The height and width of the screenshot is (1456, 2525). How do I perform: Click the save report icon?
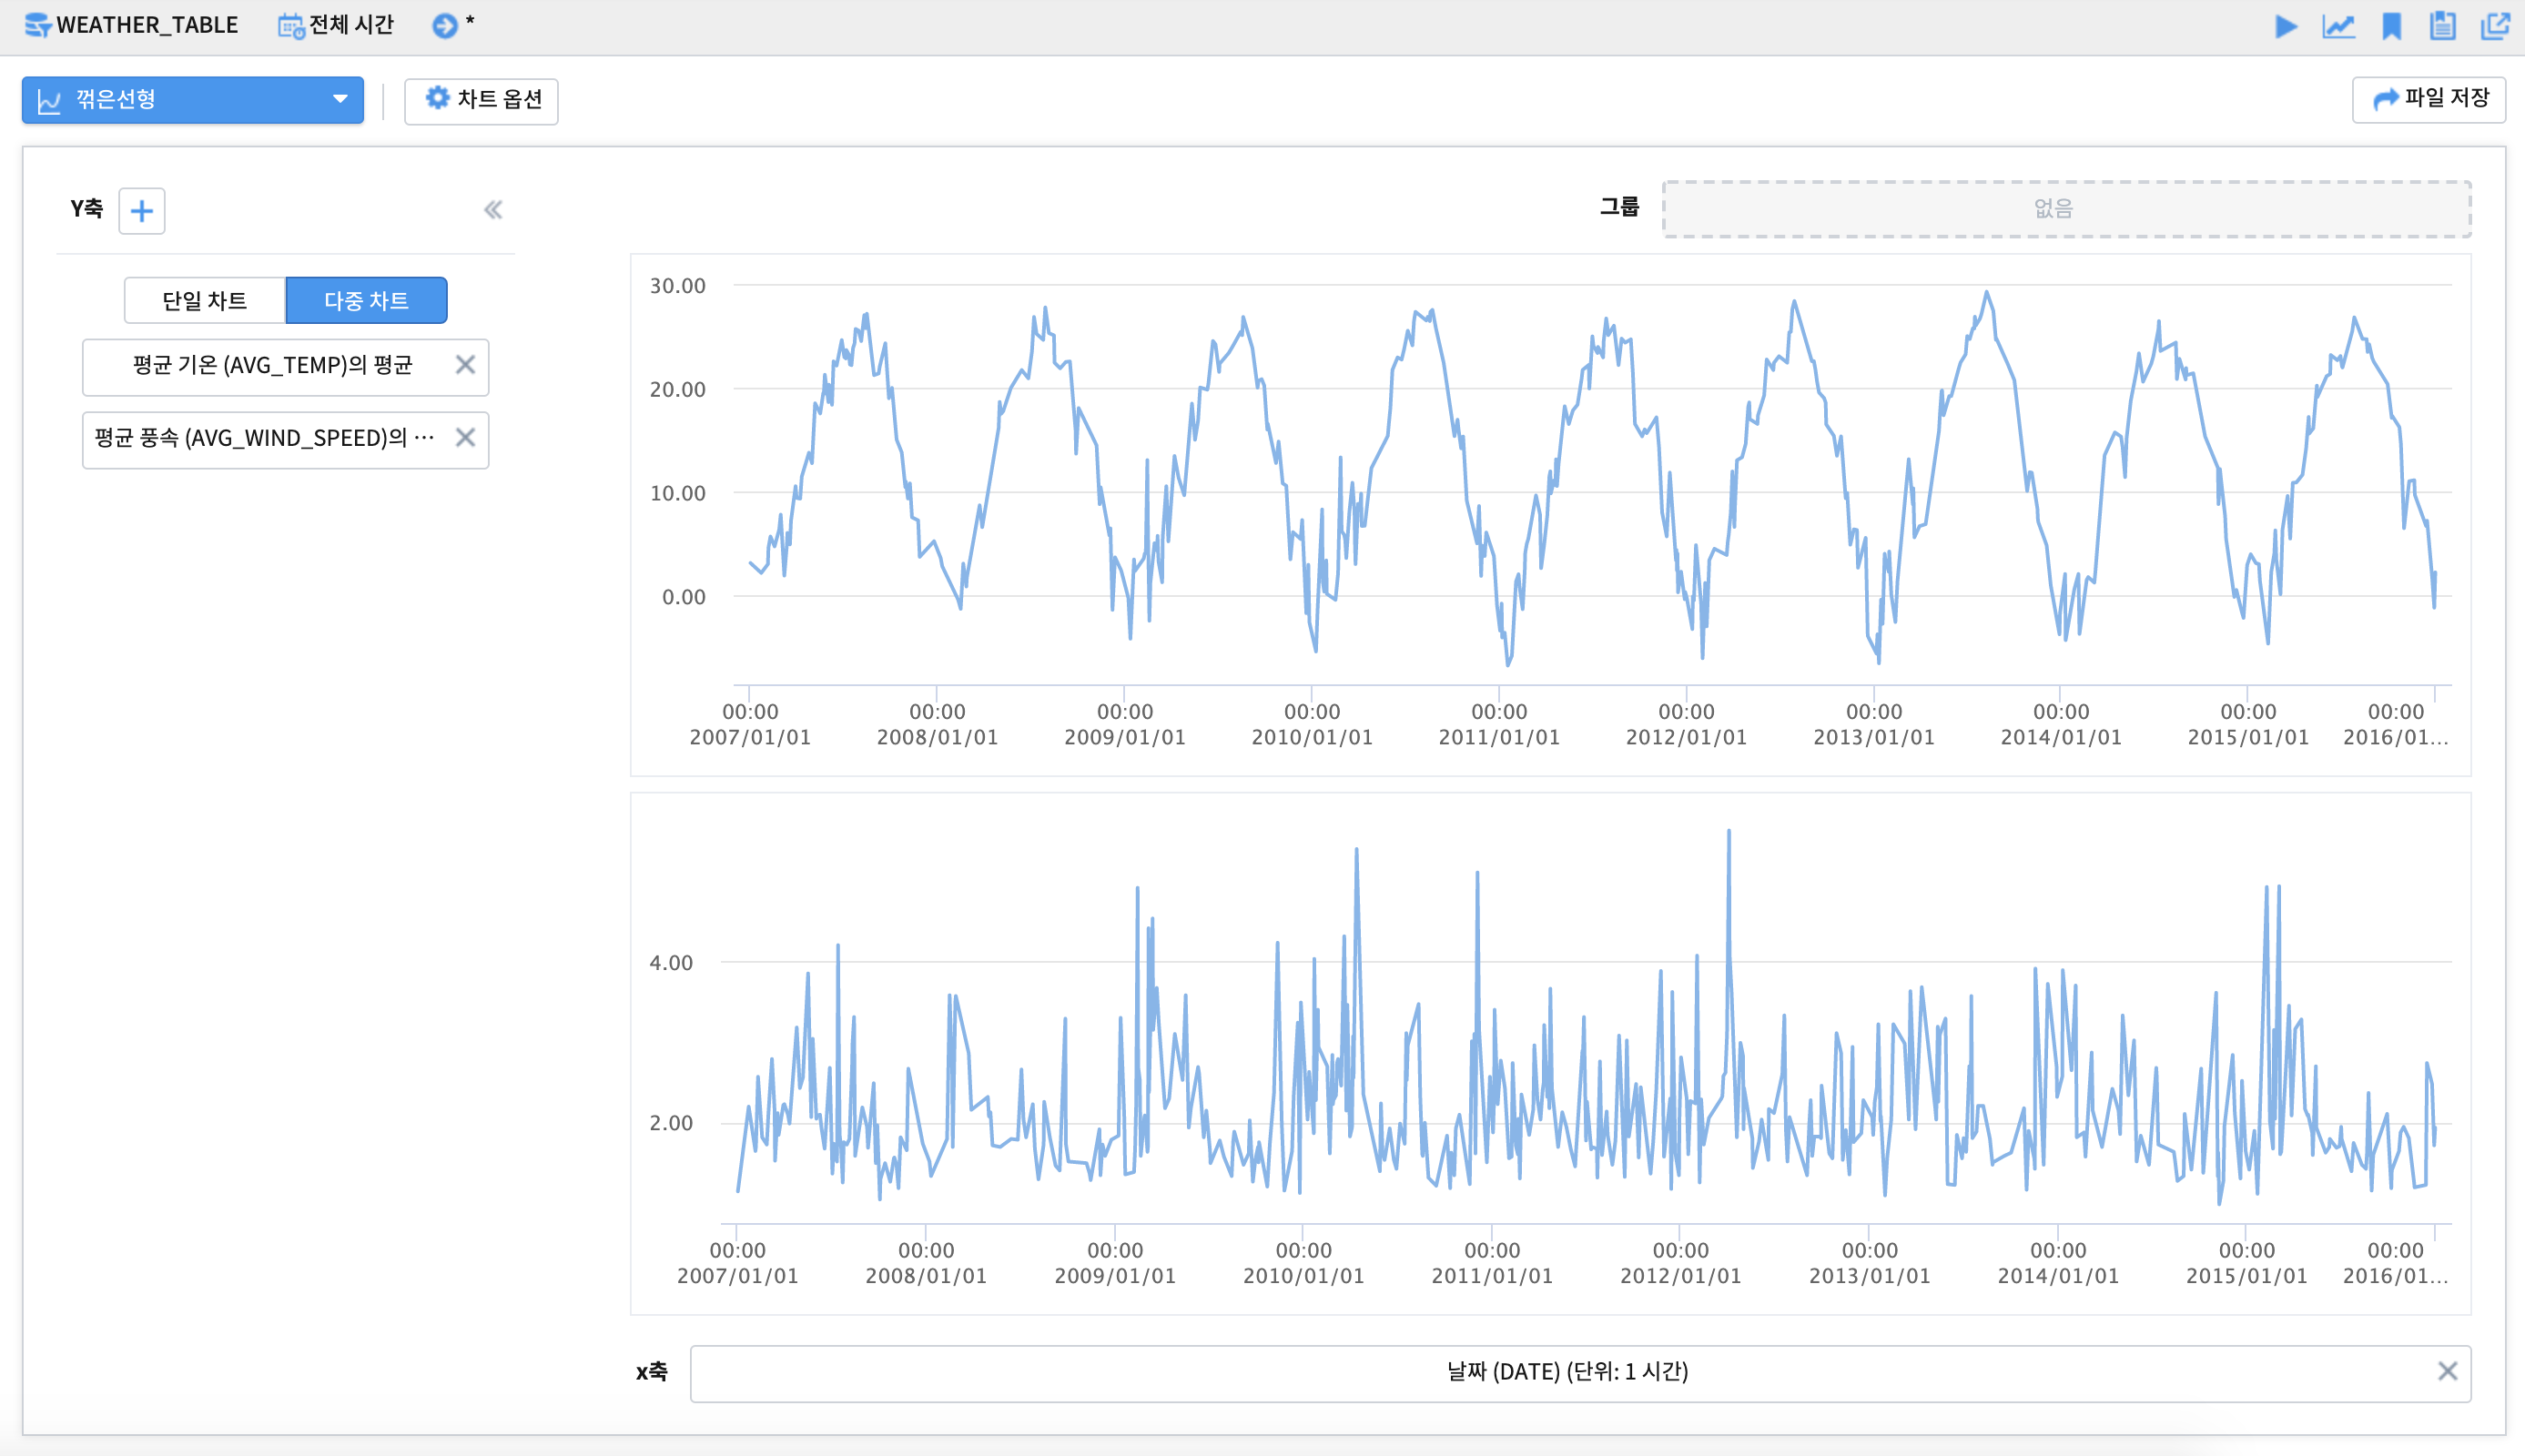[2443, 26]
